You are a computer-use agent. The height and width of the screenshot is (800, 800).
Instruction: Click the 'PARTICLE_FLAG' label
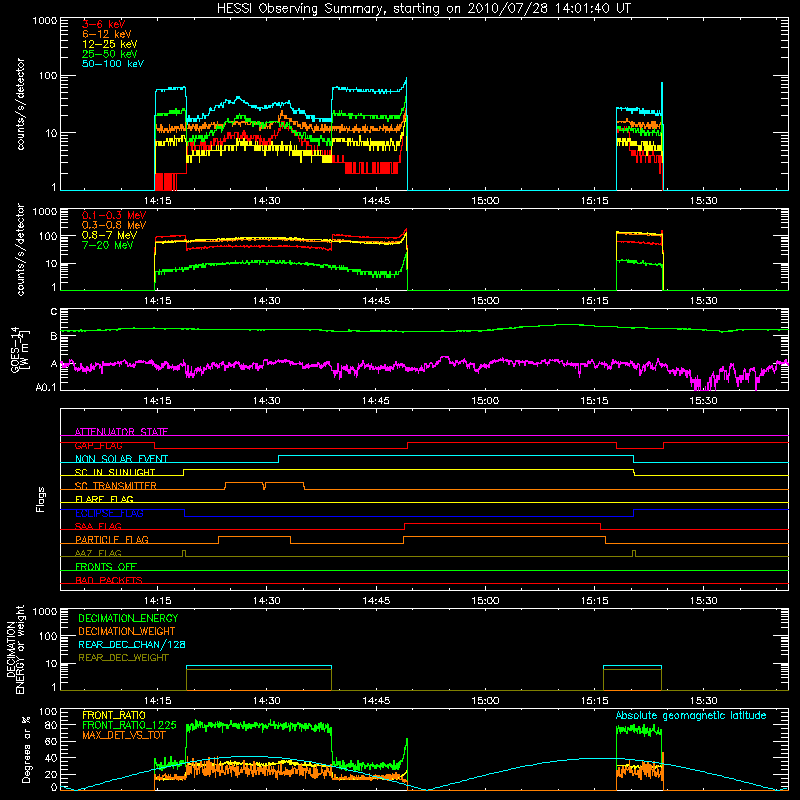112,540
